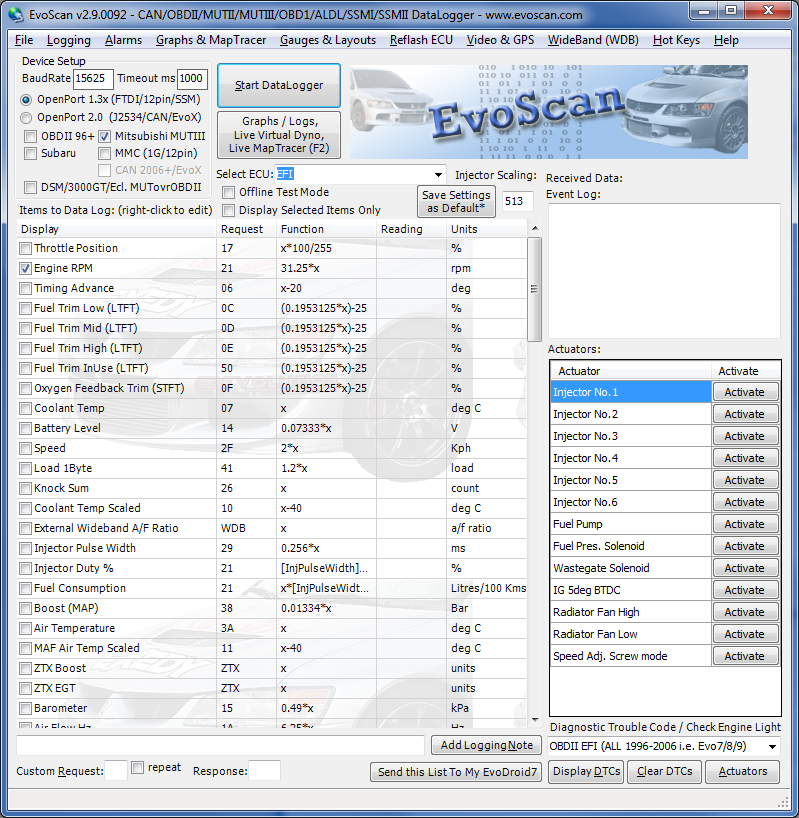Activate the Radiator Fan High actuator
Viewport: 799px width, 818px height.
(745, 612)
